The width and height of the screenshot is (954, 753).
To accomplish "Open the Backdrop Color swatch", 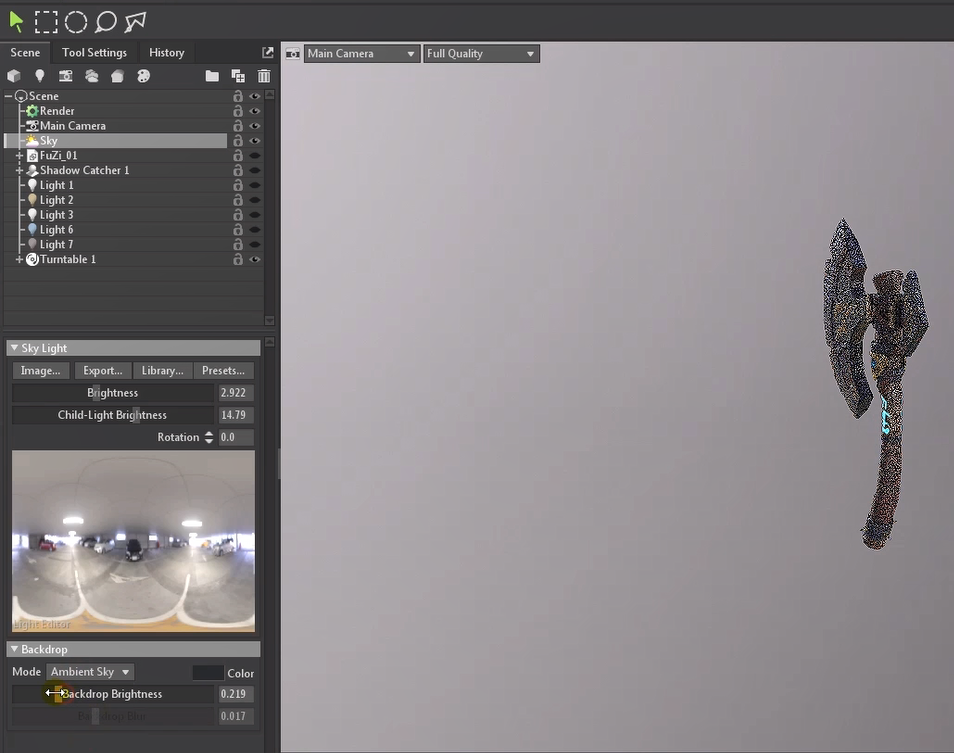I will (208, 673).
